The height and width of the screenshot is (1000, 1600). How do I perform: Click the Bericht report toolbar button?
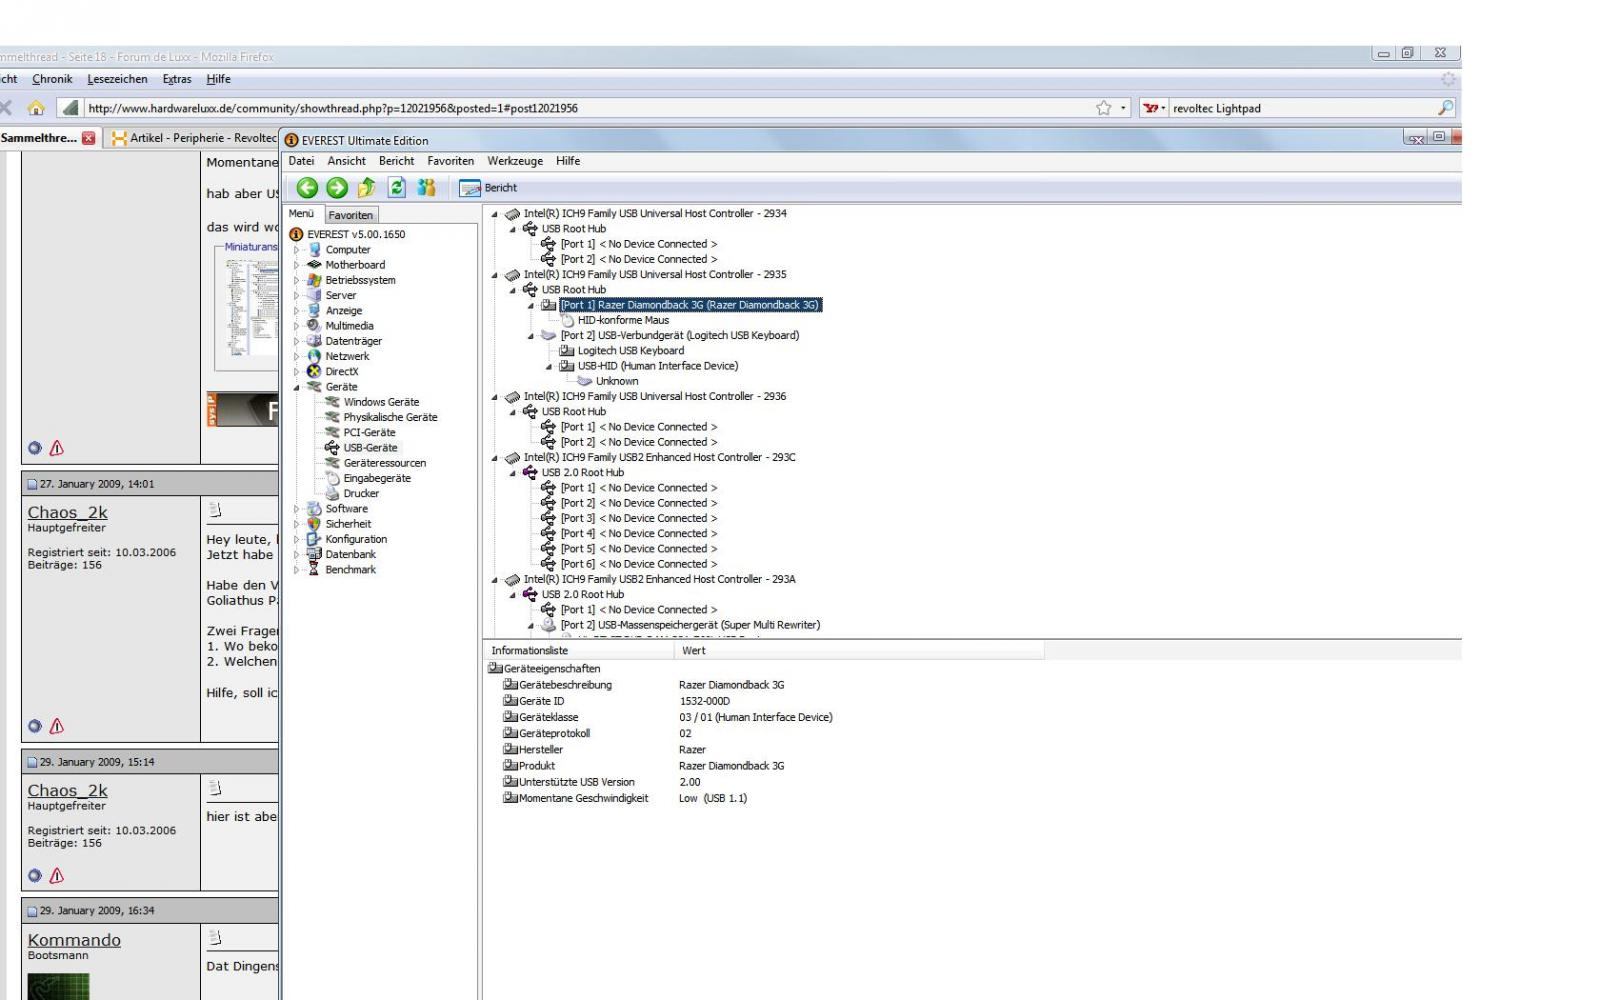click(488, 187)
